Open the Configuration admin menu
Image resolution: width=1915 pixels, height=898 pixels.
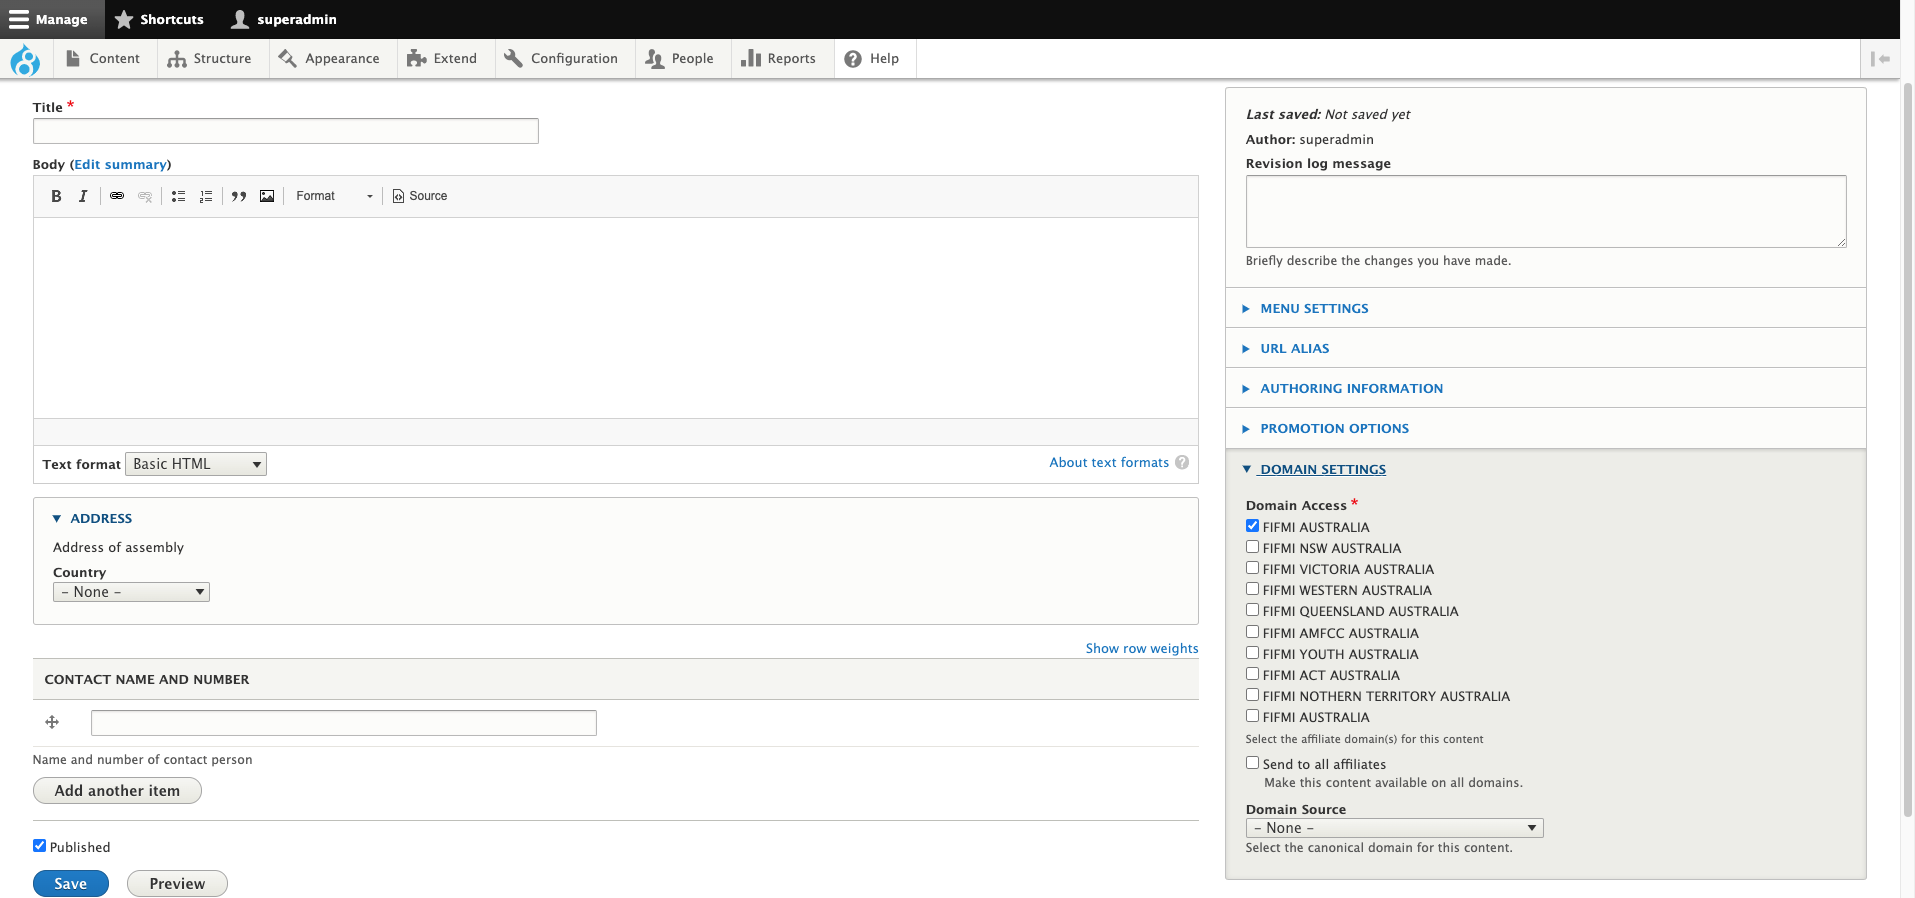click(562, 59)
